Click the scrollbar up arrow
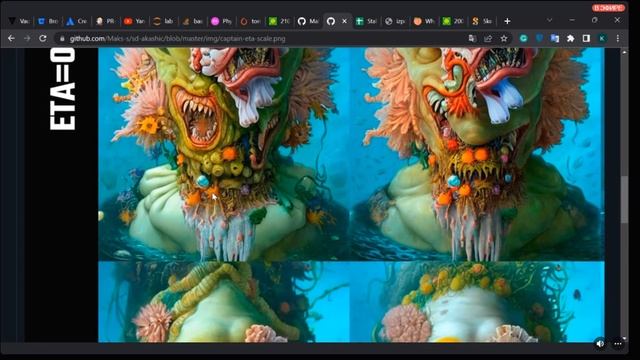This screenshot has height=360, width=640. pyautogui.click(x=624, y=52)
